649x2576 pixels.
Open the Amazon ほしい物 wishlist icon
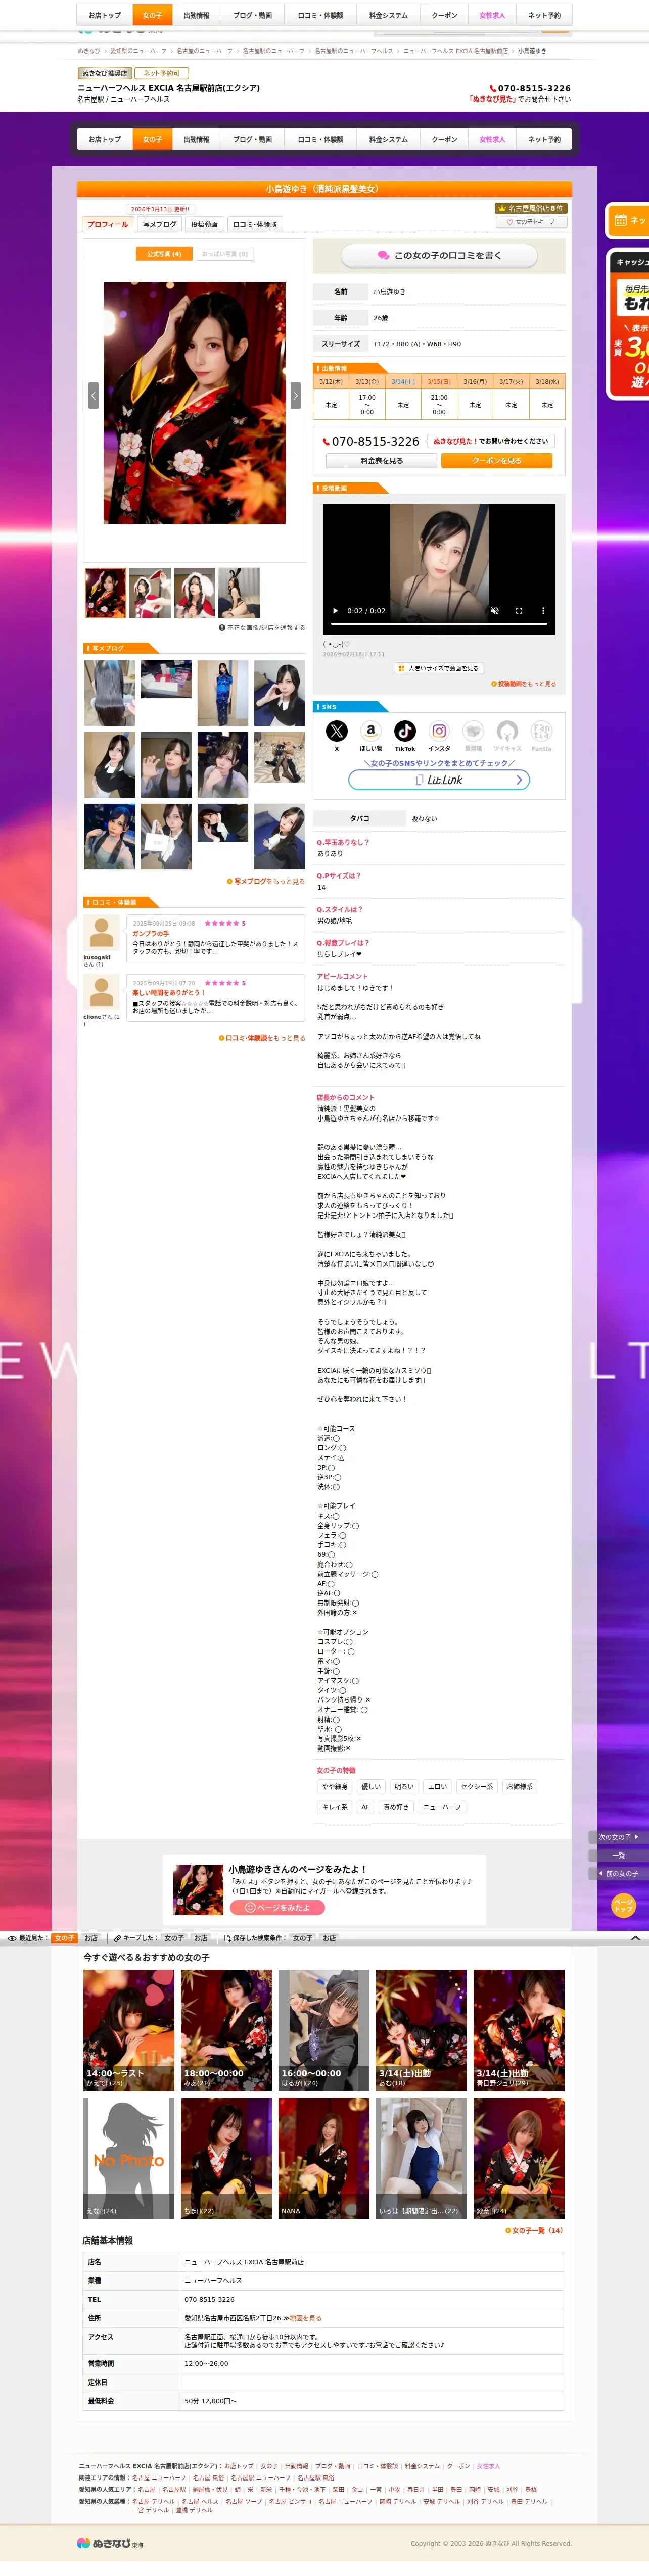pyautogui.click(x=371, y=731)
